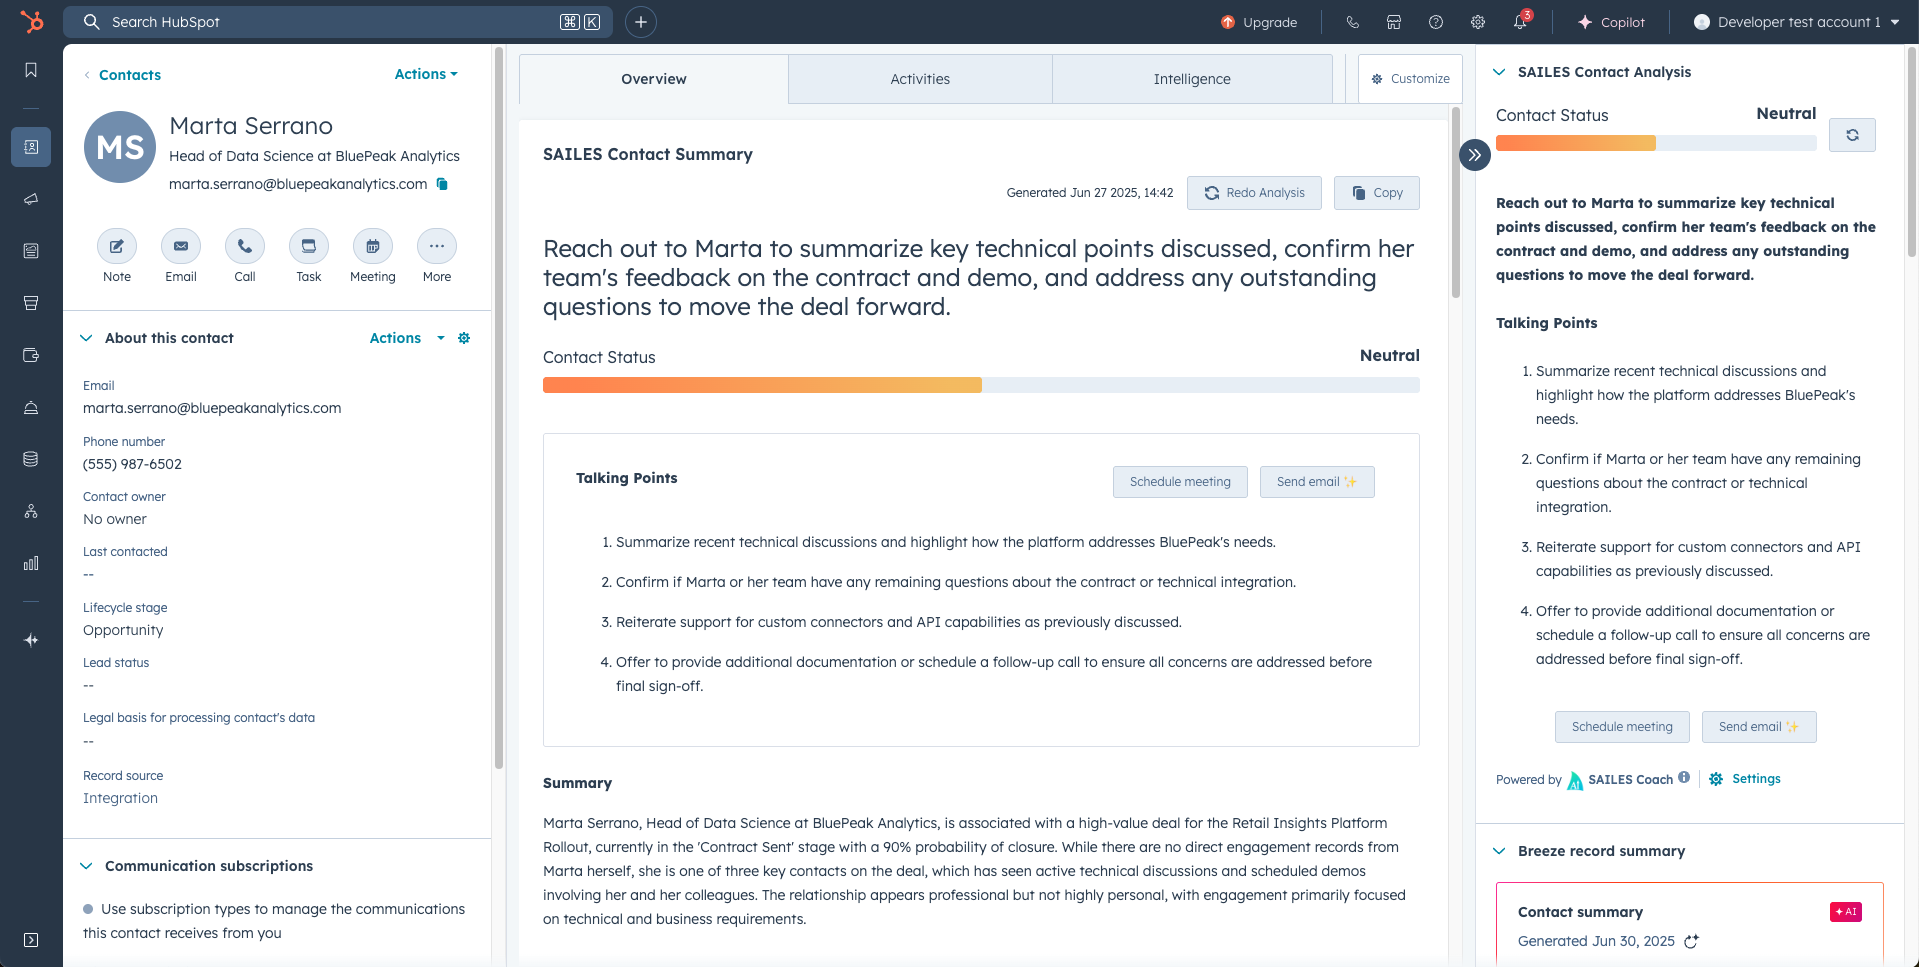Open gear settings for About this contact
The width and height of the screenshot is (1919, 967).
464,338
